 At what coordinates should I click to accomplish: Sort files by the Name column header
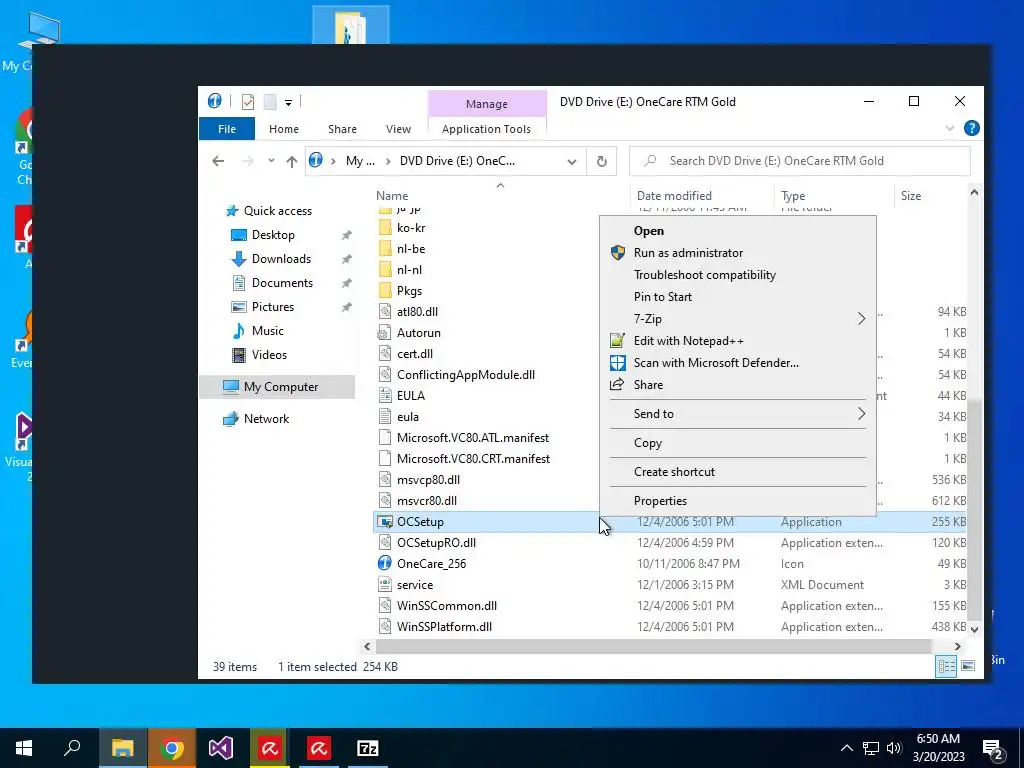(392, 195)
